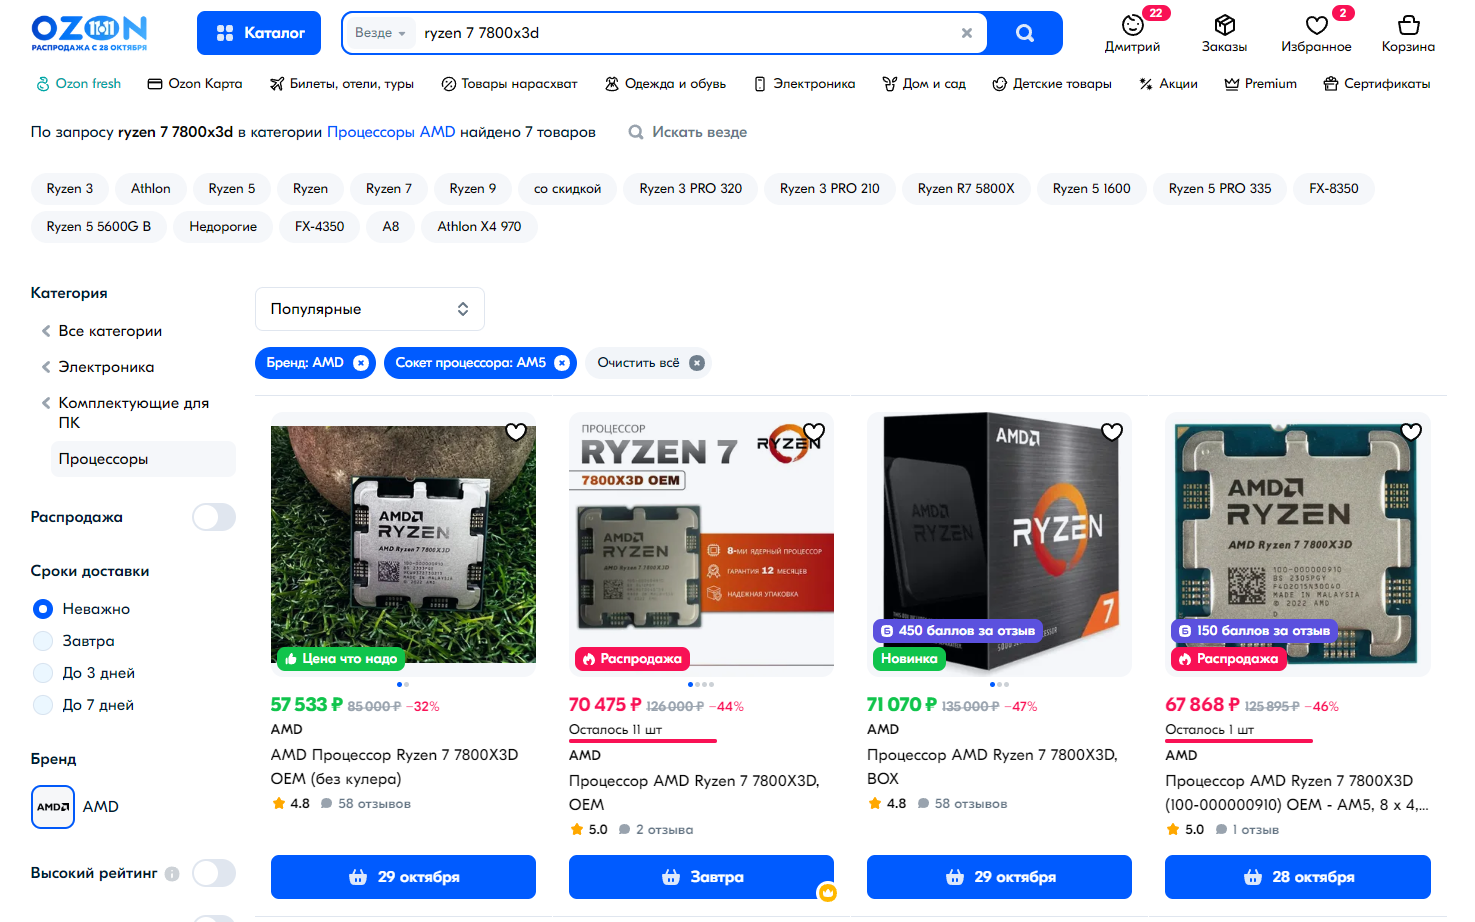Image resolution: width=1475 pixels, height=922 pixels.
Task: Toggle the Высокий рейтинг switch
Action: pyautogui.click(x=214, y=873)
